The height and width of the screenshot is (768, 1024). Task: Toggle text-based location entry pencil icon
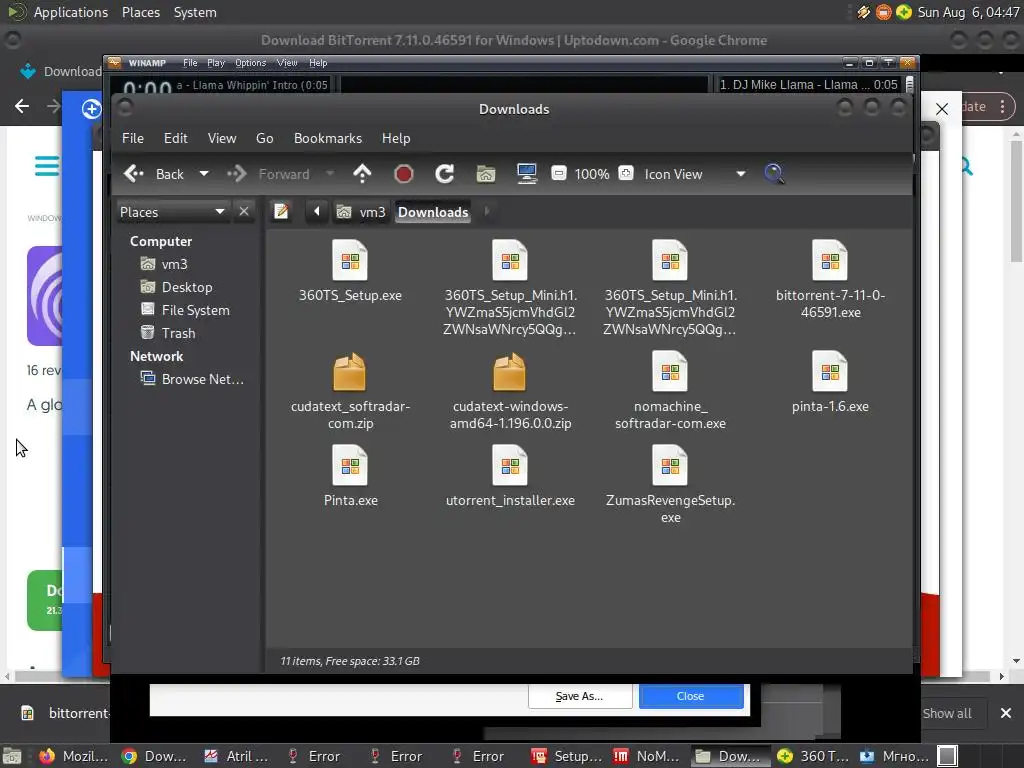281,212
